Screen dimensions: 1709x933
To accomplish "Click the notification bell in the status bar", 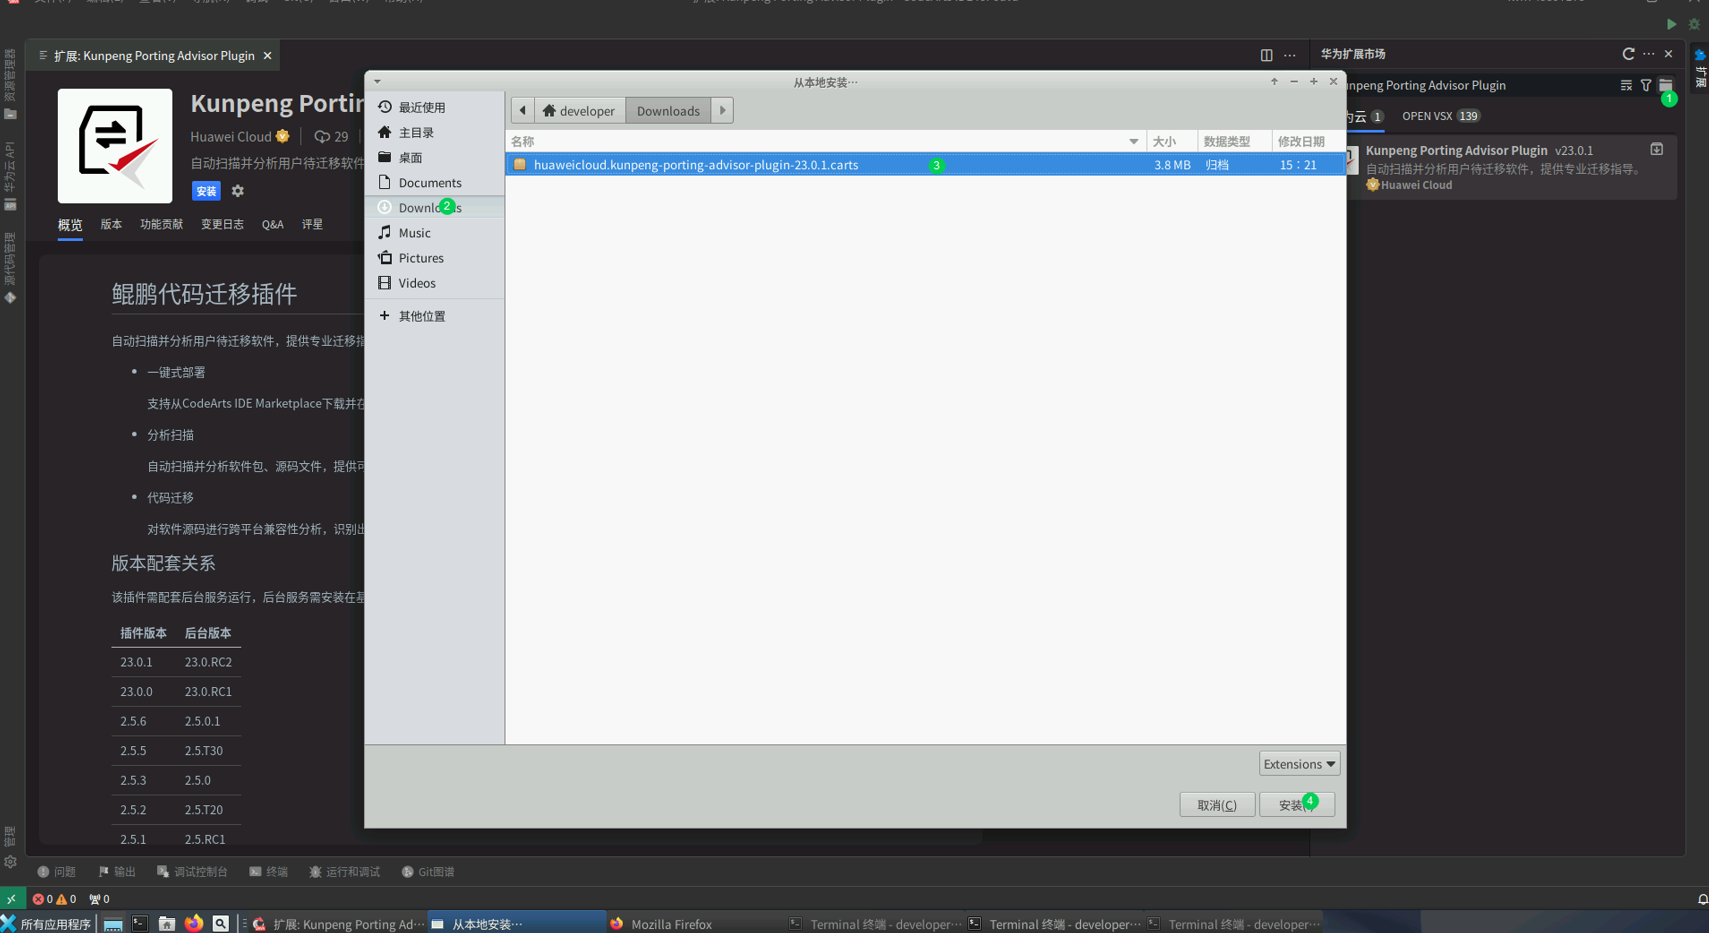I will click(x=1702, y=899).
